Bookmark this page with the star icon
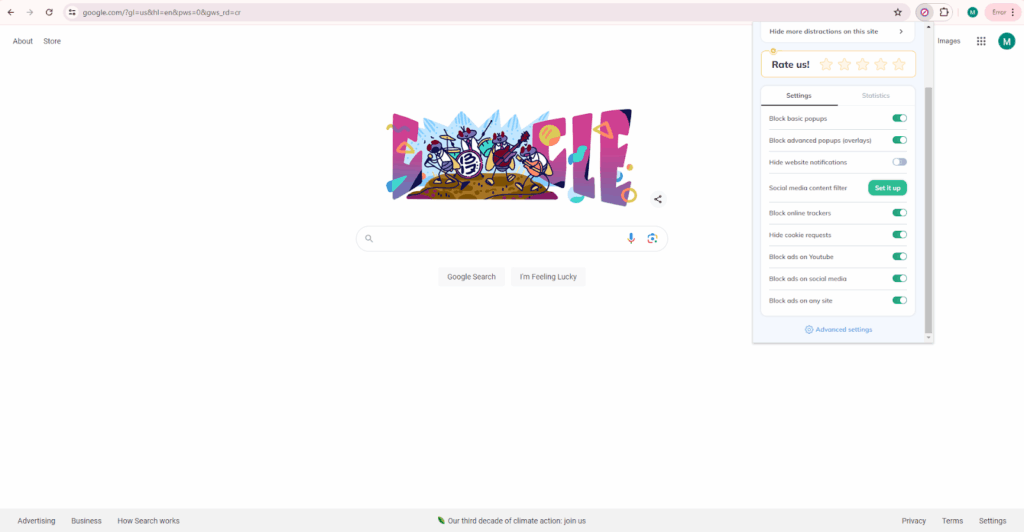Screen dimensions: 1024x532 pos(898,12)
